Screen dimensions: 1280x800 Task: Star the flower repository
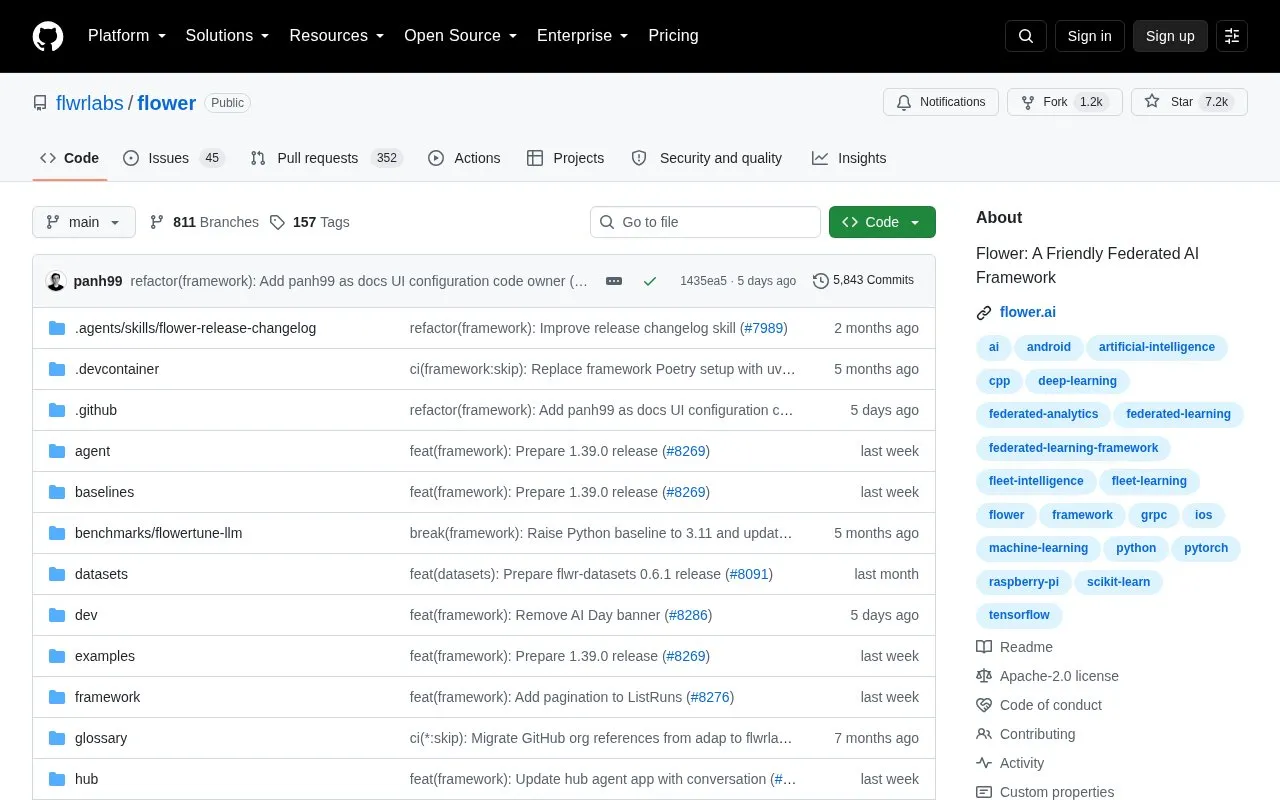click(x=1189, y=102)
